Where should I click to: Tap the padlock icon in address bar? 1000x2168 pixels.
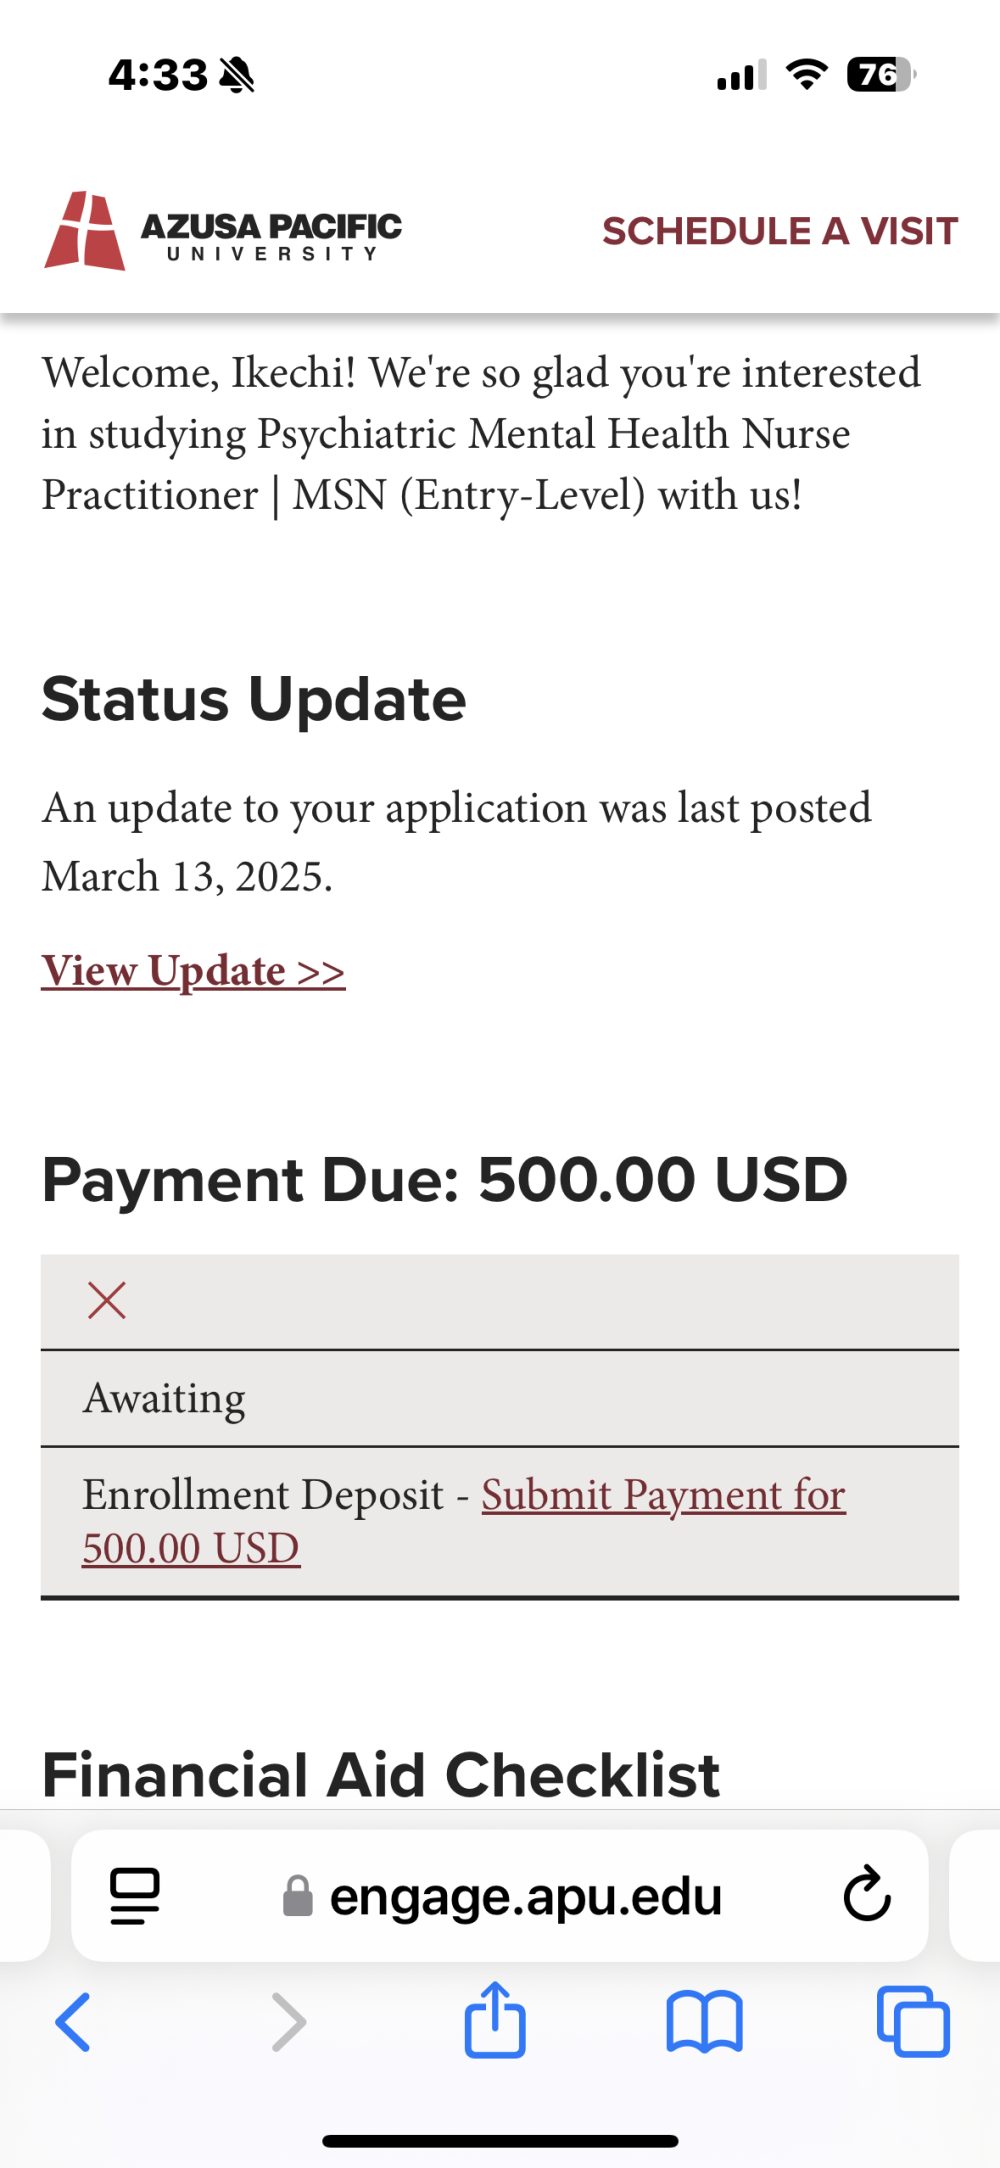pyautogui.click(x=298, y=1896)
